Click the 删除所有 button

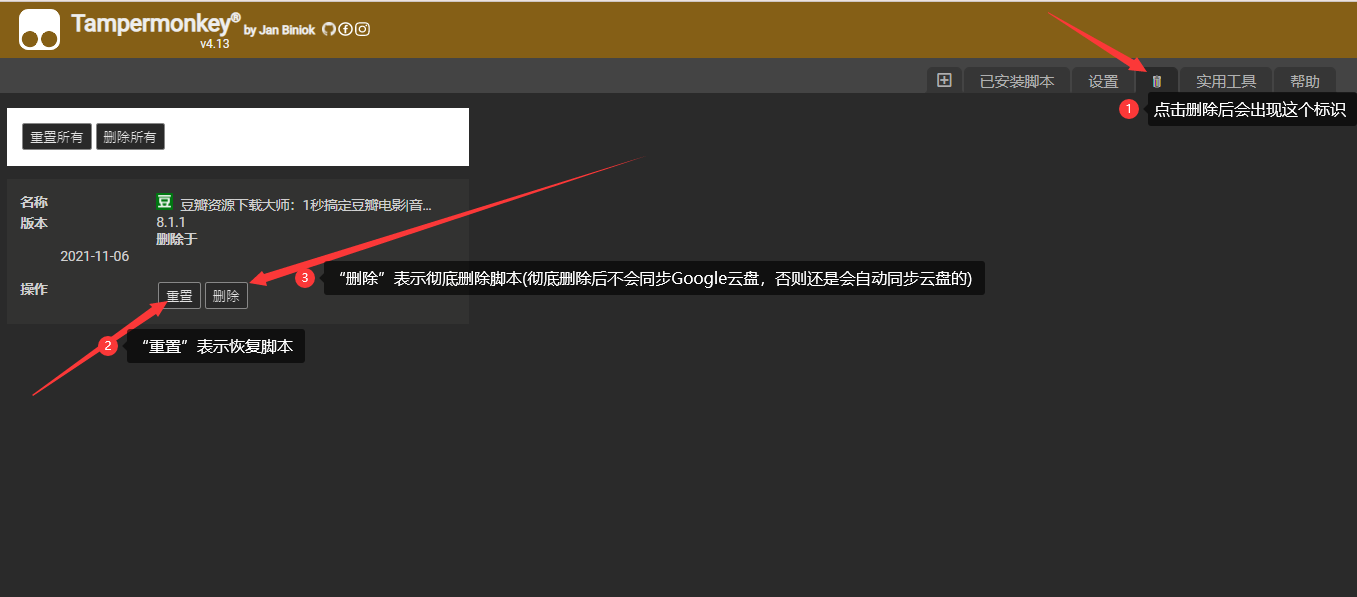pyautogui.click(x=130, y=137)
